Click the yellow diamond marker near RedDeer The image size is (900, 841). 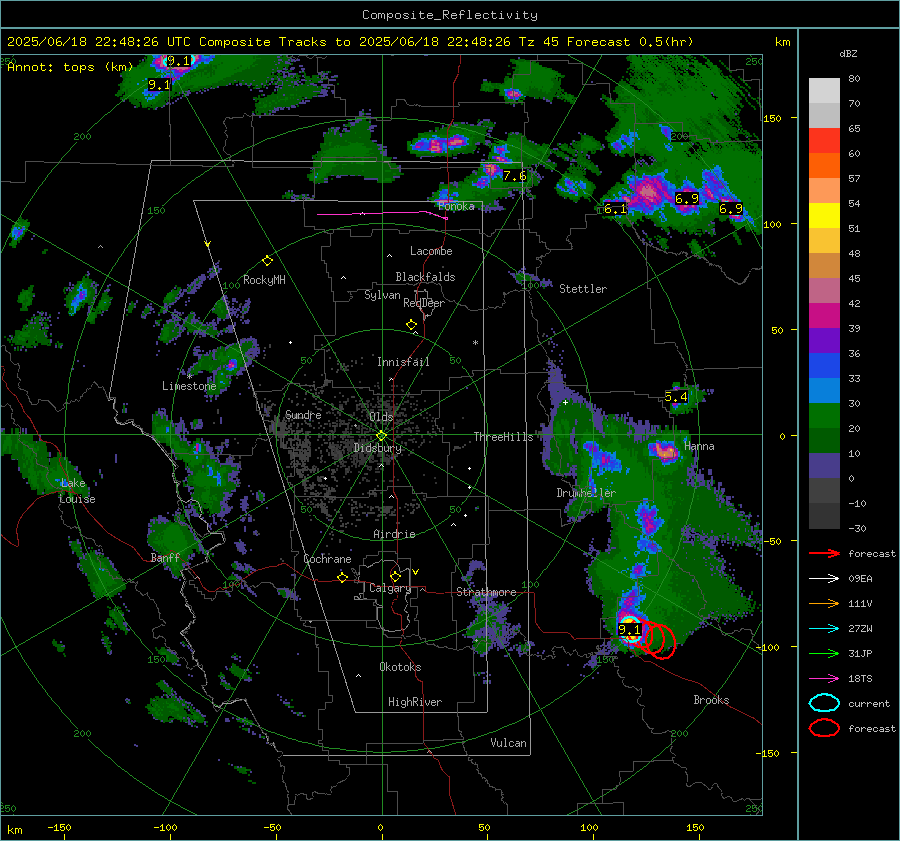click(x=411, y=325)
